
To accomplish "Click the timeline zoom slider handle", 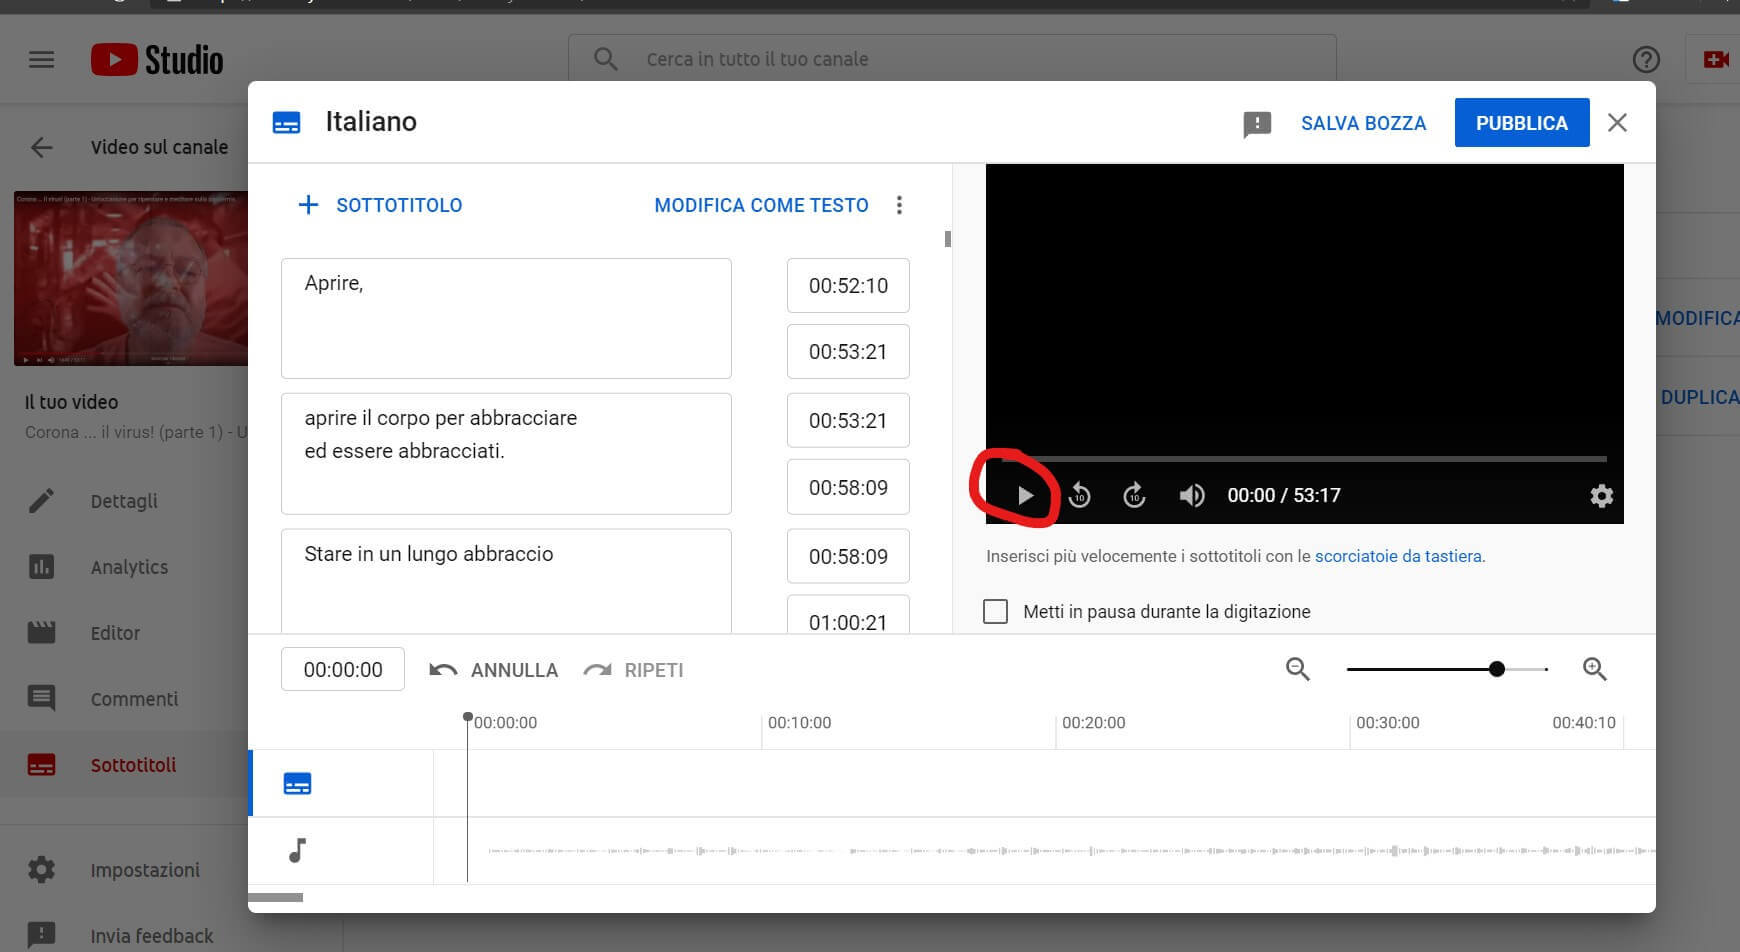I will tap(1496, 669).
